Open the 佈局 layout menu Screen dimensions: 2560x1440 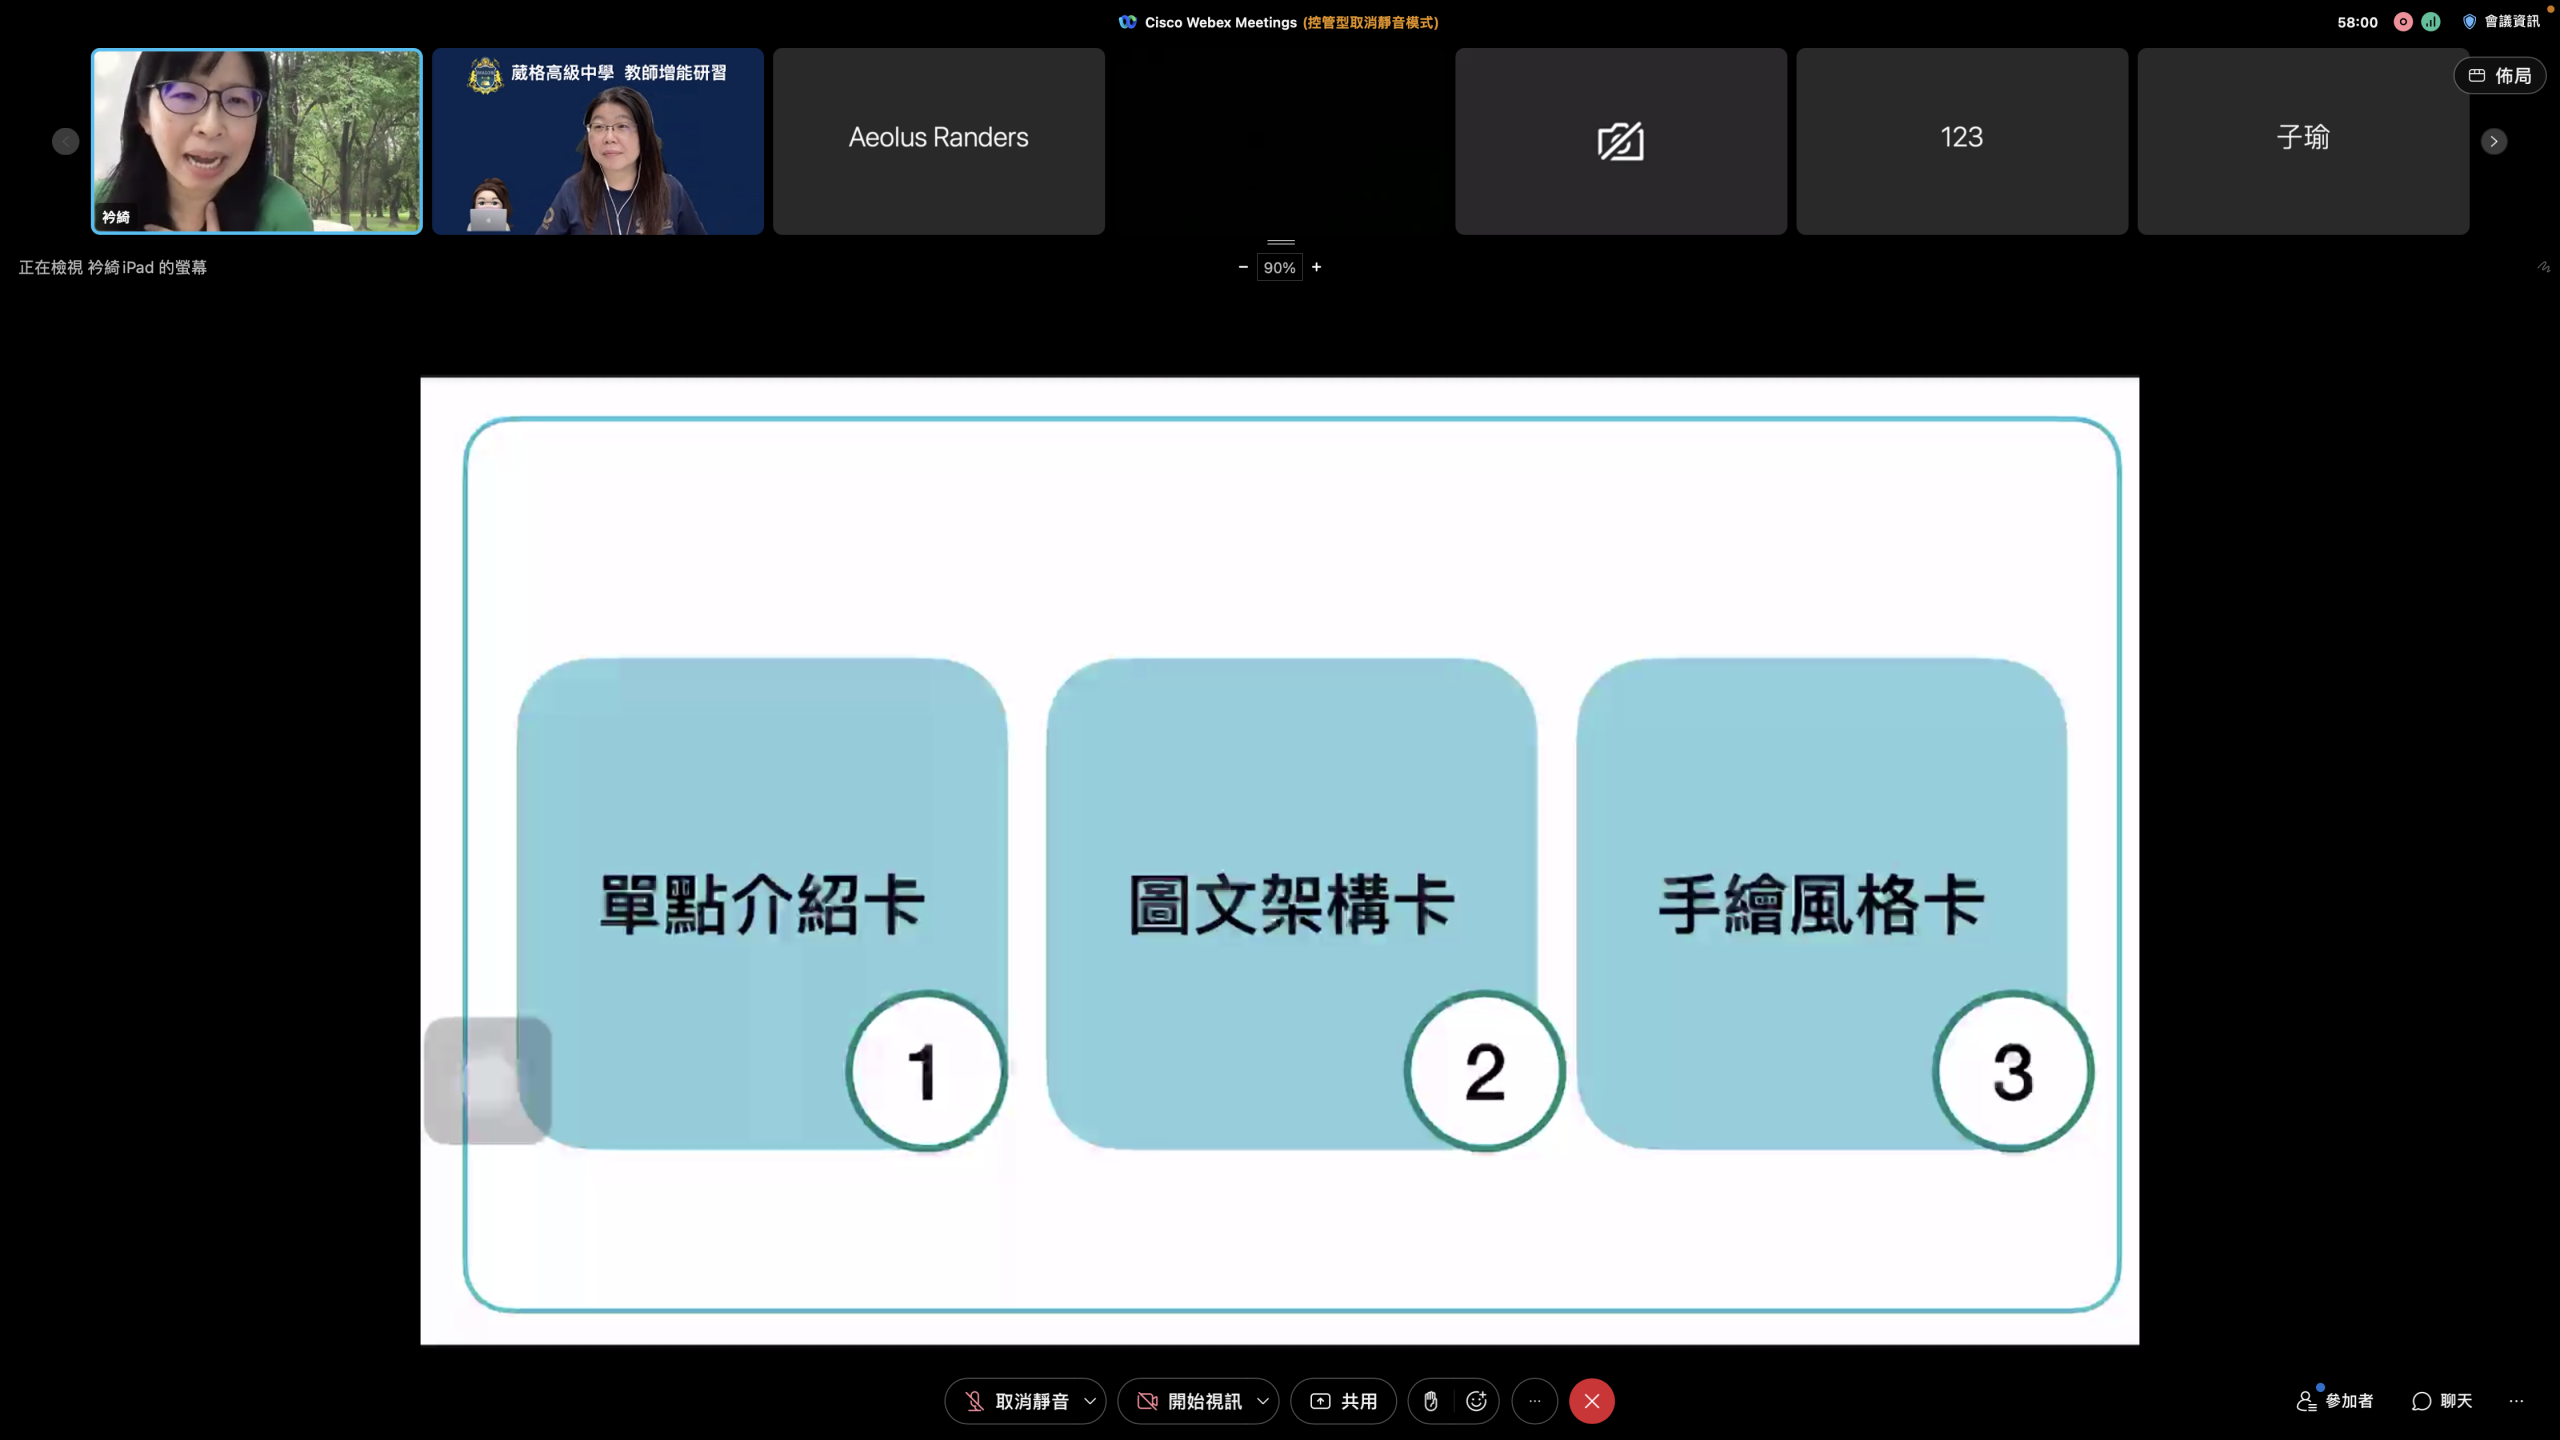(x=2499, y=76)
